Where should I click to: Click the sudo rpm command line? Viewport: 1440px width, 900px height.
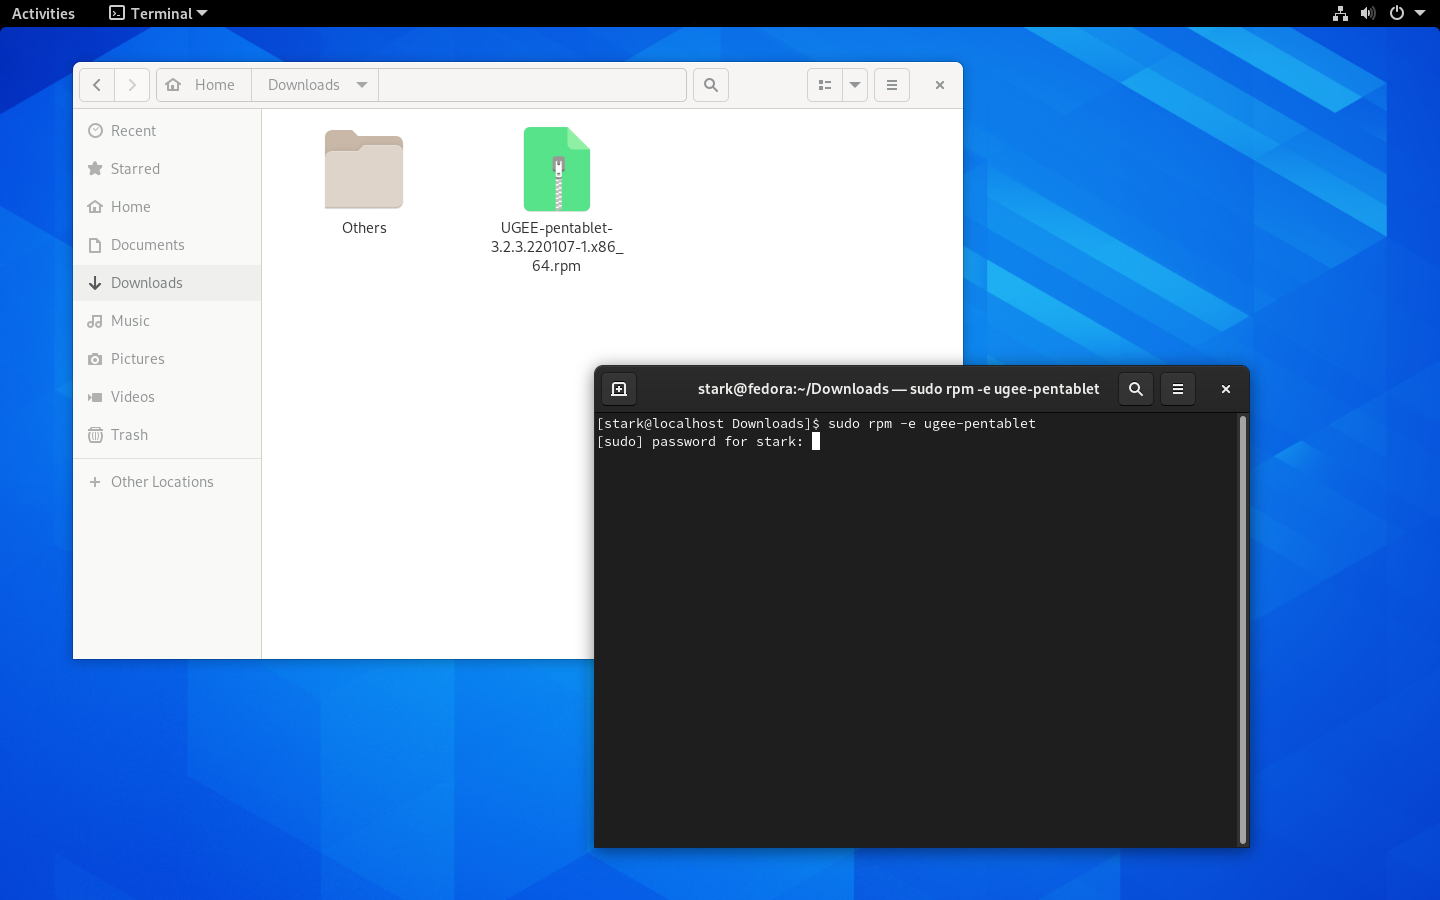point(816,424)
